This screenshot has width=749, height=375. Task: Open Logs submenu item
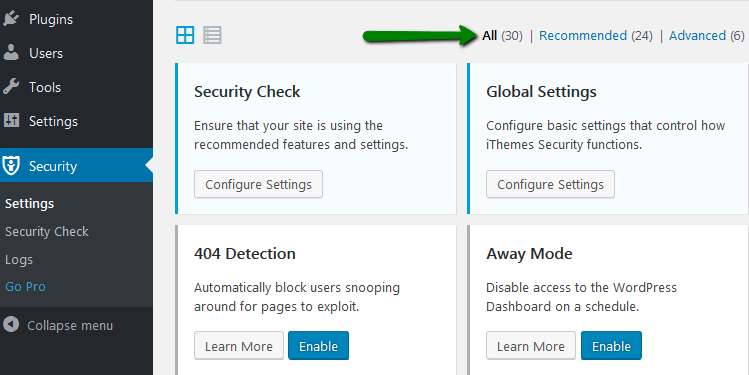tap(19, 260)
